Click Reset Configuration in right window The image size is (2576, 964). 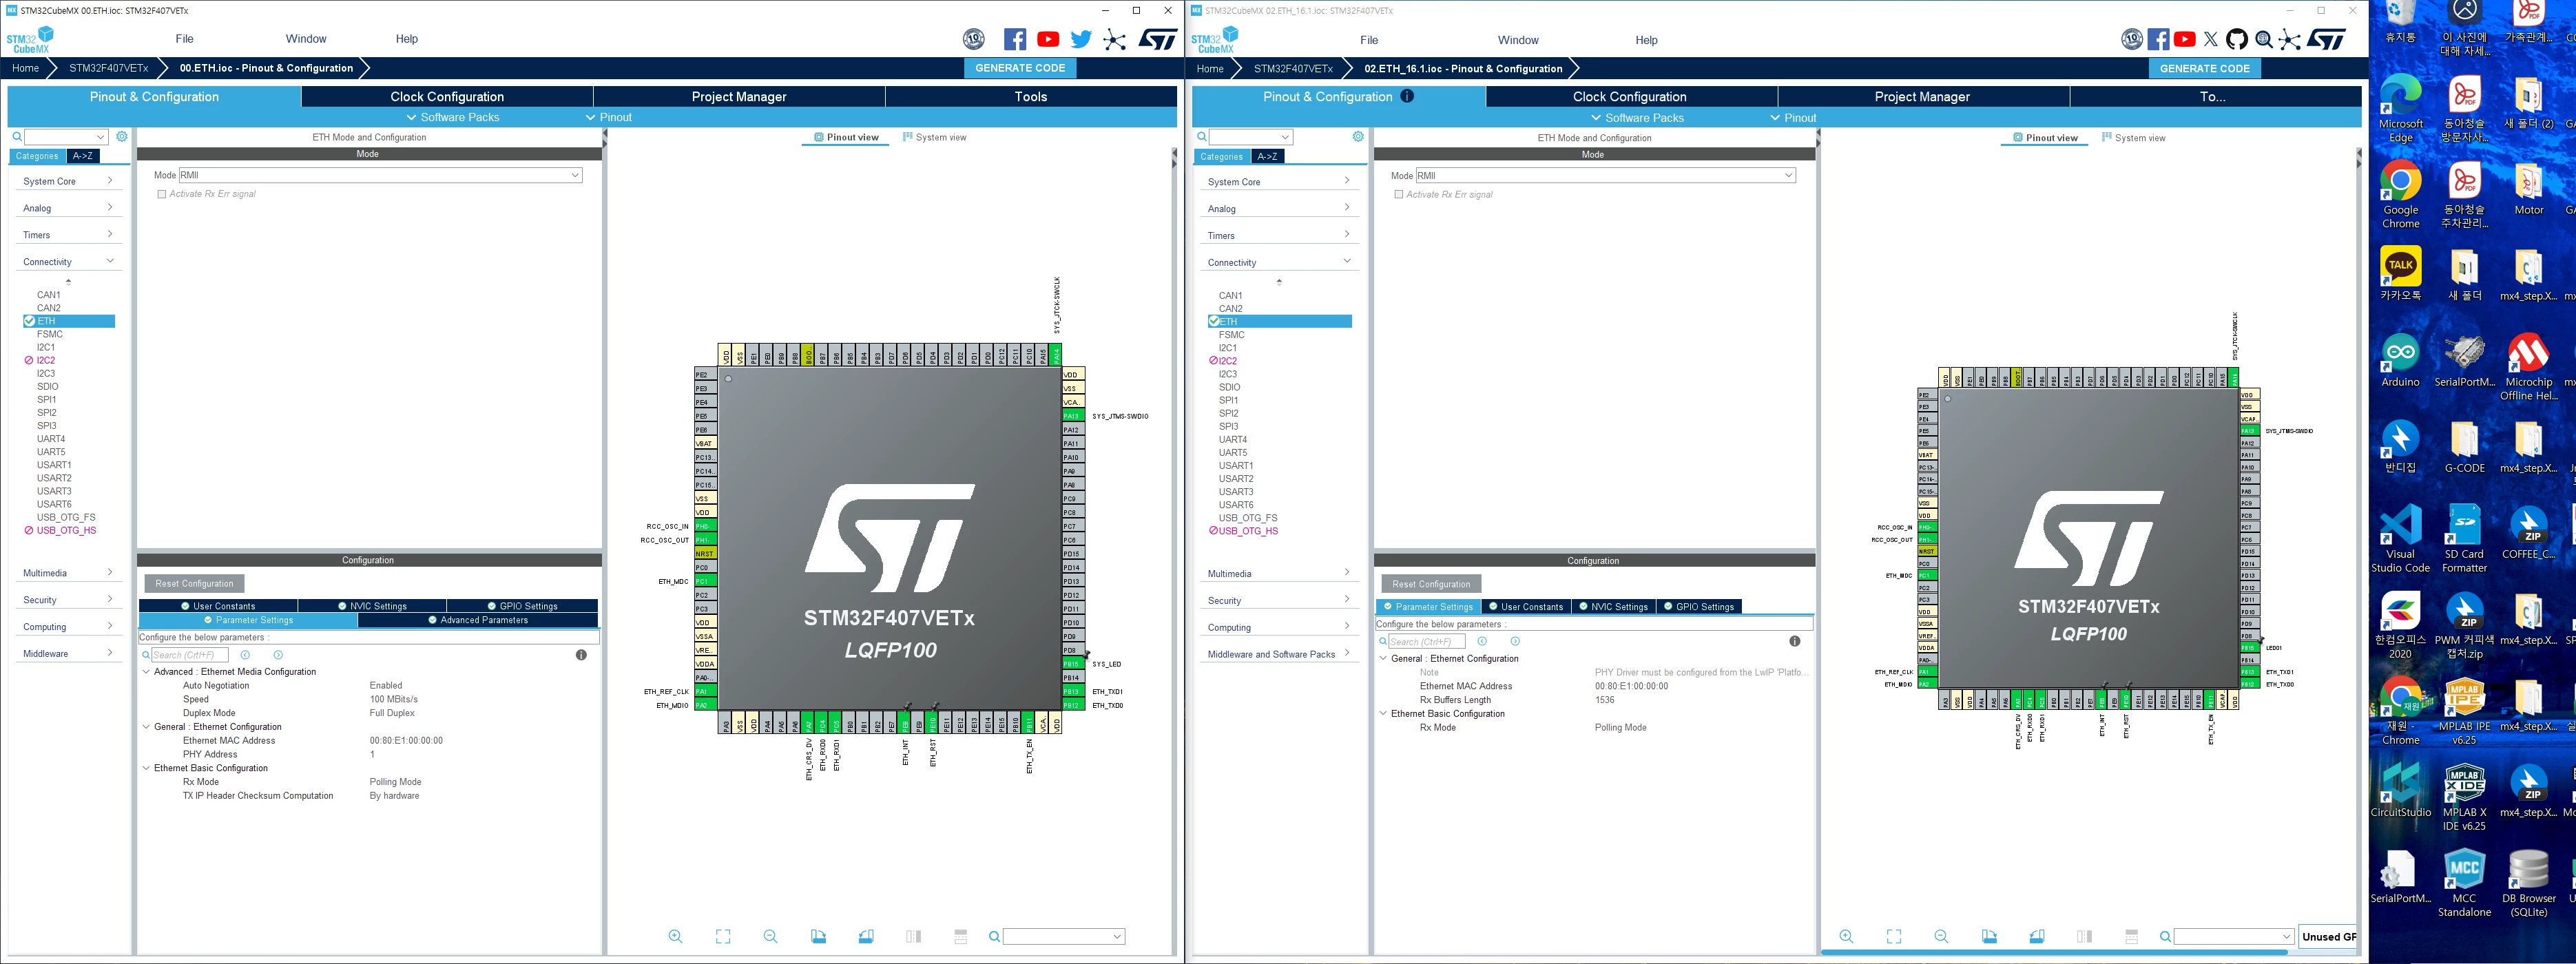(x=1431, y=584)
